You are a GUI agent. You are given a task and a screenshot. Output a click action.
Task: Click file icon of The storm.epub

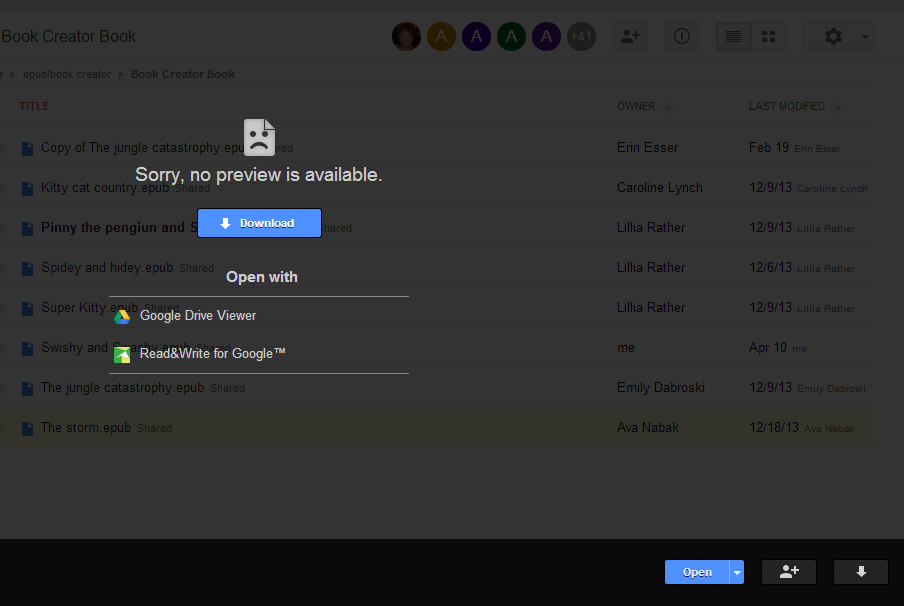coord(27,428)
